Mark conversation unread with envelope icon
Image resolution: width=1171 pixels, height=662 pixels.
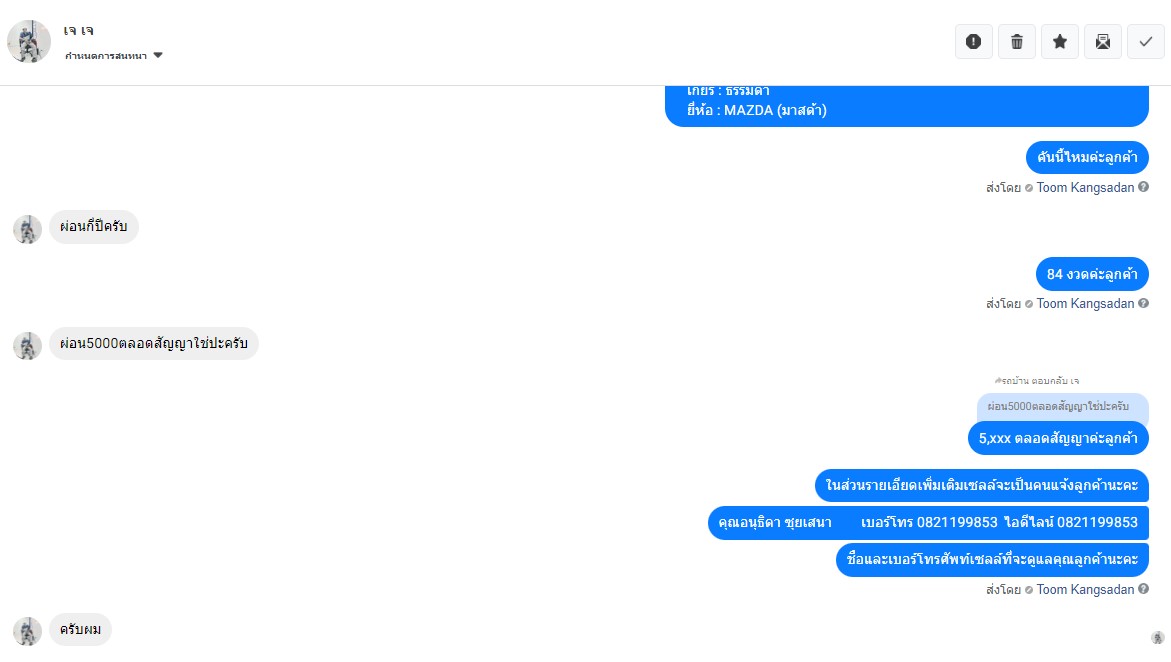[1103, 42]
